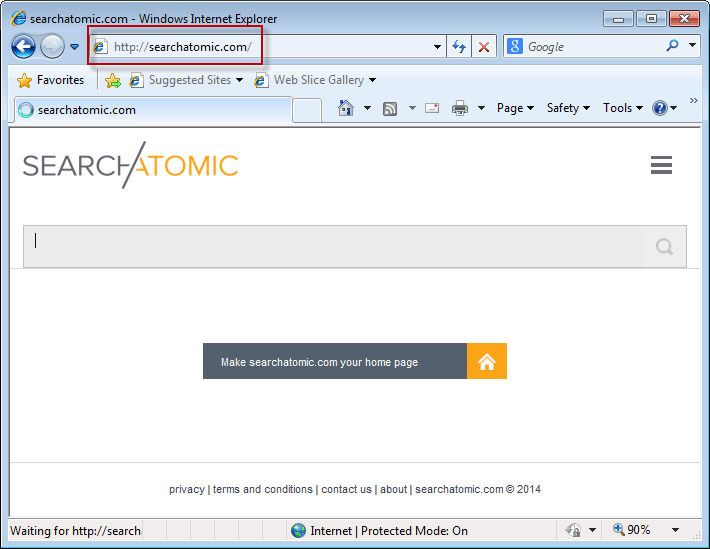Expand the command bar overflow chevron
This screenshot has height=549, width=710.
tap(693, 101)
